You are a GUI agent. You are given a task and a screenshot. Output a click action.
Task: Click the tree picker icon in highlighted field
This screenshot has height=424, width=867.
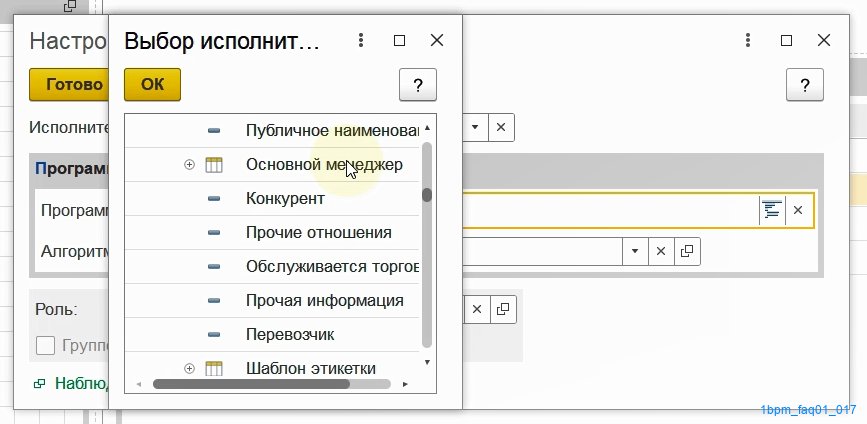tap(771, 210)
